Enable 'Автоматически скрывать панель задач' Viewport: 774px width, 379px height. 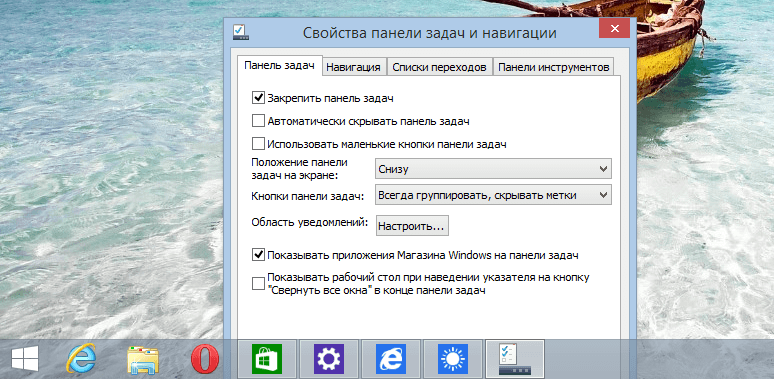point(258,121)
